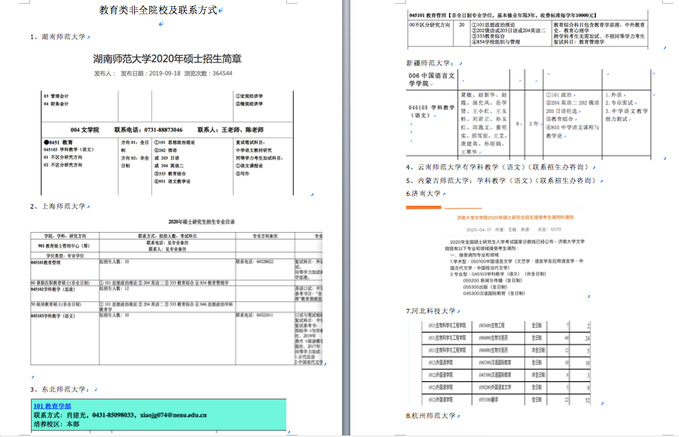Image resolution: width=679 pixels, height=437 pixels.
Task: Click the heading 新疆师范大学
Action: (432, 62)
